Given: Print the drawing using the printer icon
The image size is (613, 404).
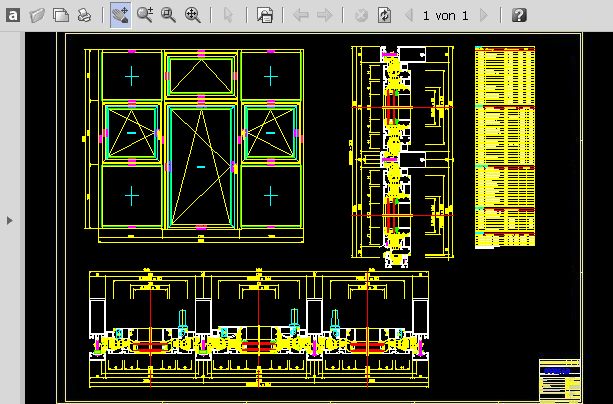Looking at the screenshot, I should [85, 15].
